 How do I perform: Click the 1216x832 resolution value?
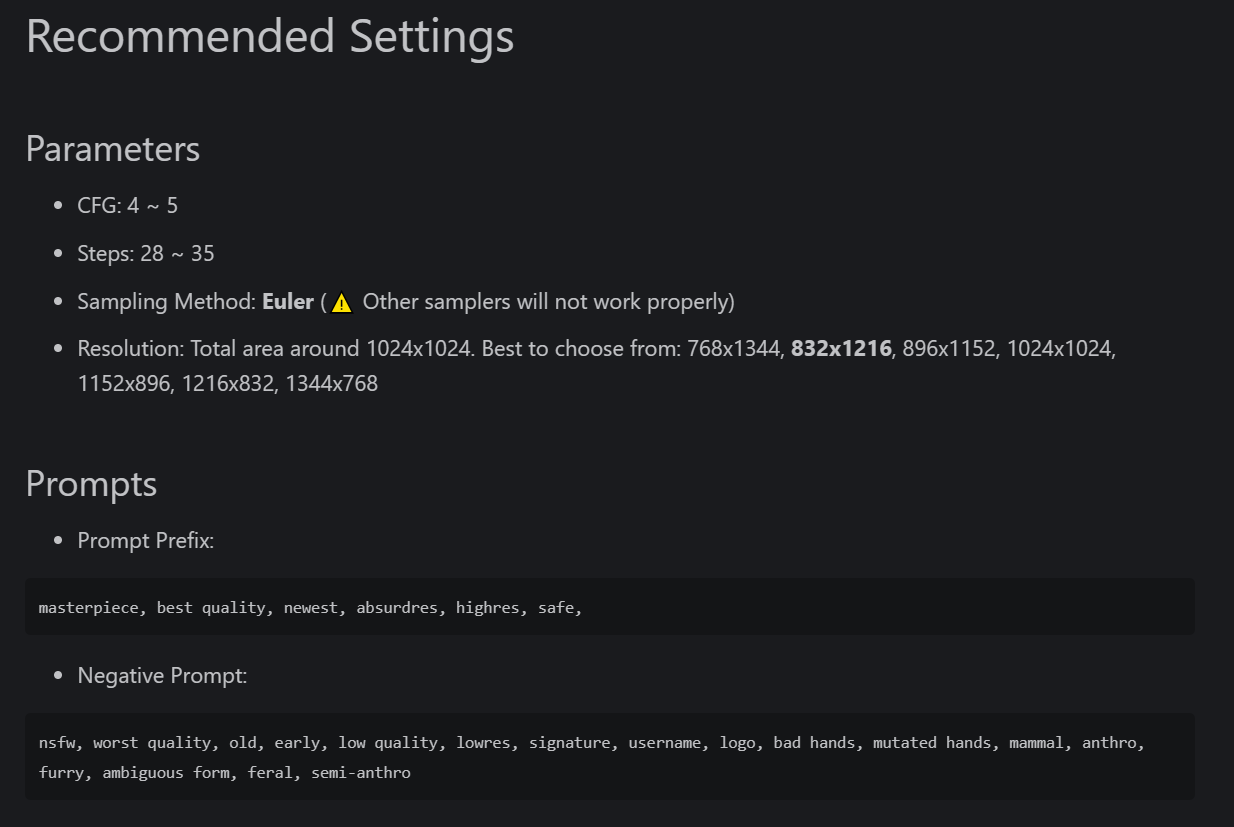coord(227,384)
